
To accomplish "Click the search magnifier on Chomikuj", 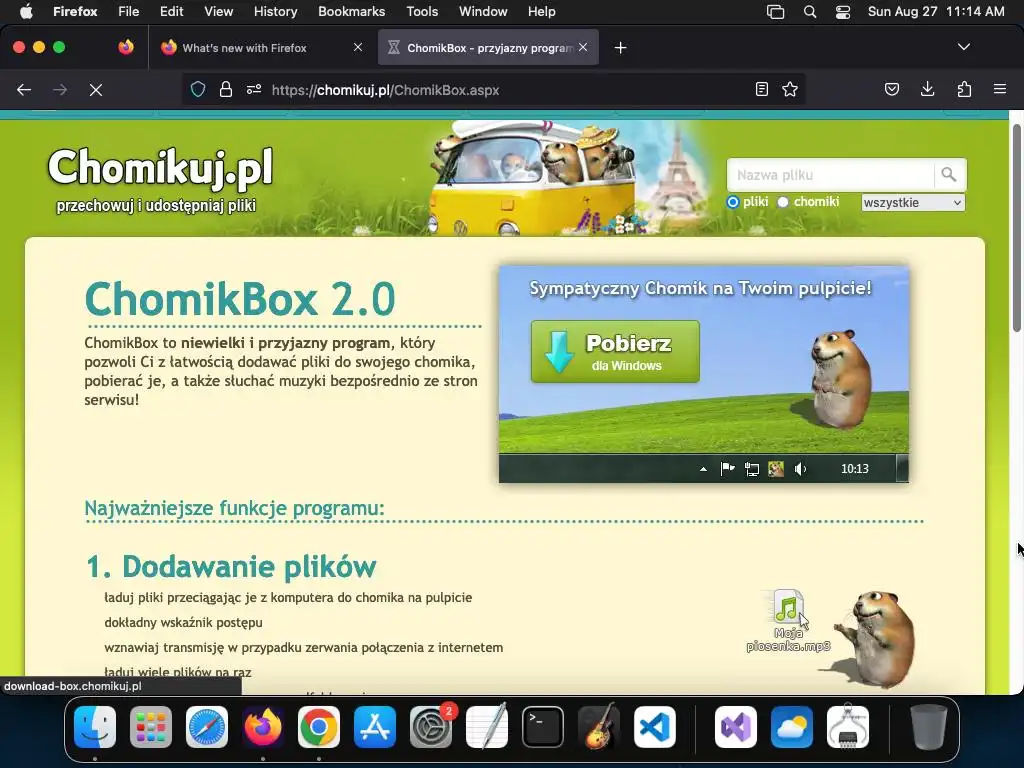I will click(x=950, y=174).
